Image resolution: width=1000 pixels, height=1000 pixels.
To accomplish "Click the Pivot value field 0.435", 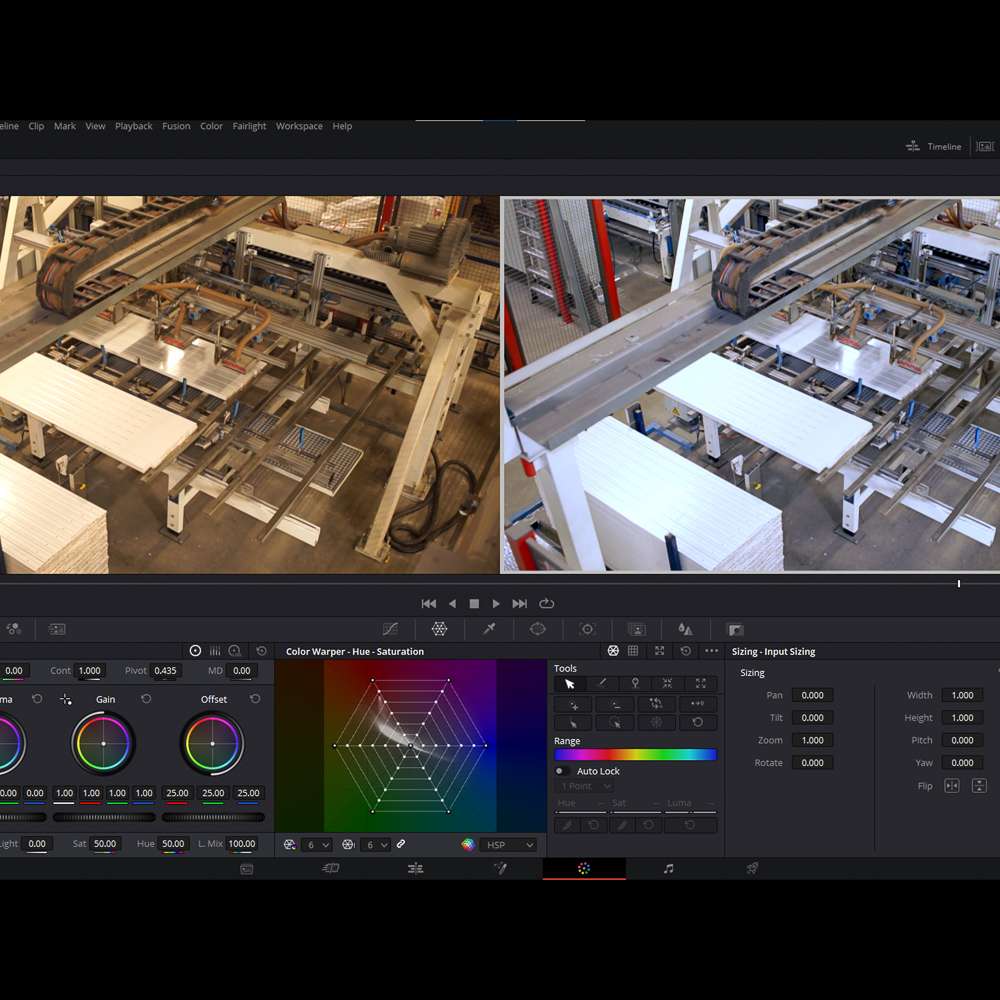I will pyautogui.click(x=165, y=670).
